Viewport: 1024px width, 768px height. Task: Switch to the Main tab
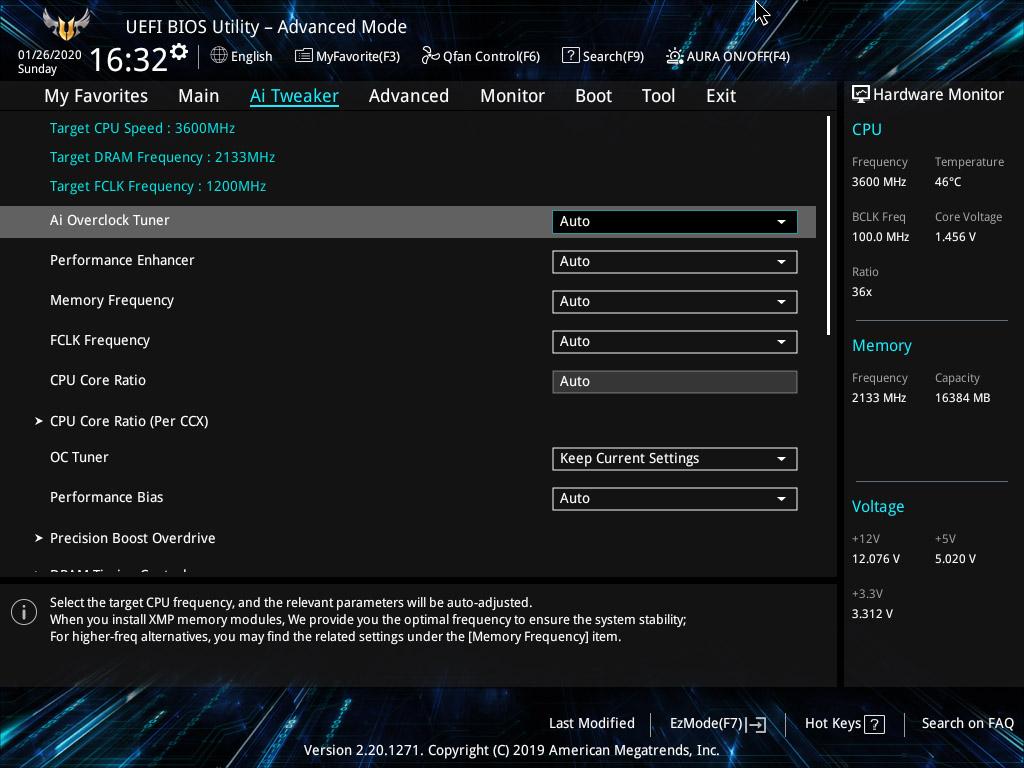[199, 96]
